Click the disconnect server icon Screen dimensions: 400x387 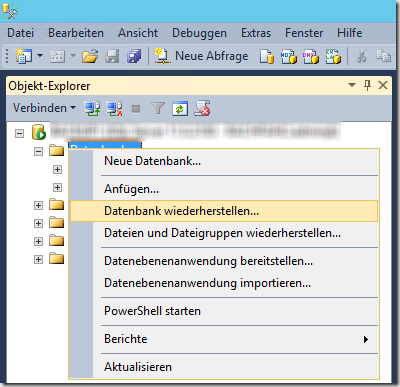click(114, 109)
